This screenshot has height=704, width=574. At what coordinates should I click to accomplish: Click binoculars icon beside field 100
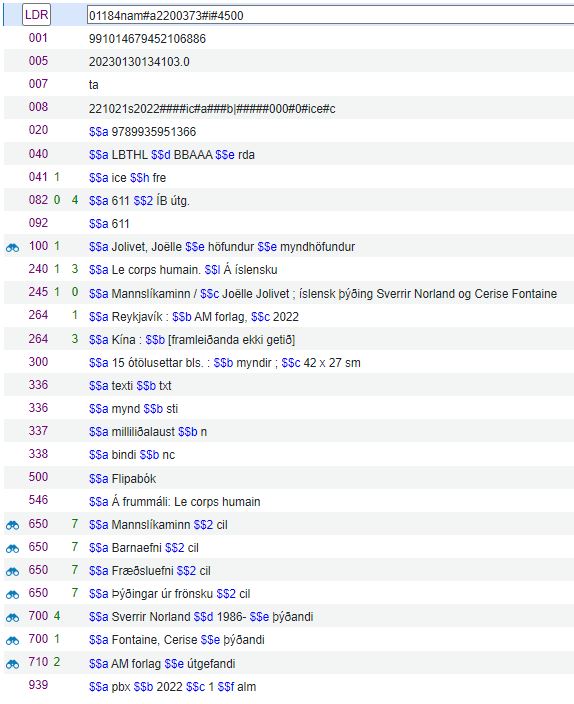(x=12, y=247)
